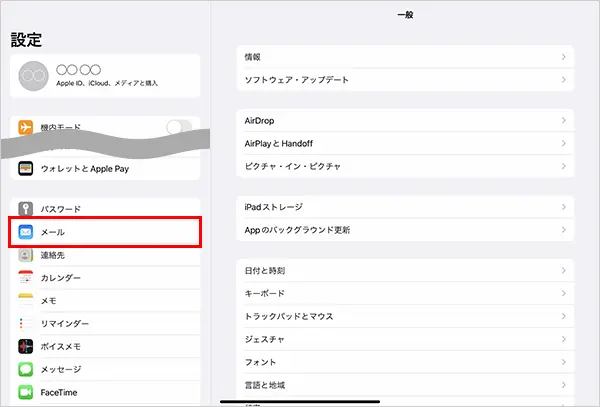Open Apple ID, iCloud account details
Viewport: 600px width, 407px height.
coord(105,76)
